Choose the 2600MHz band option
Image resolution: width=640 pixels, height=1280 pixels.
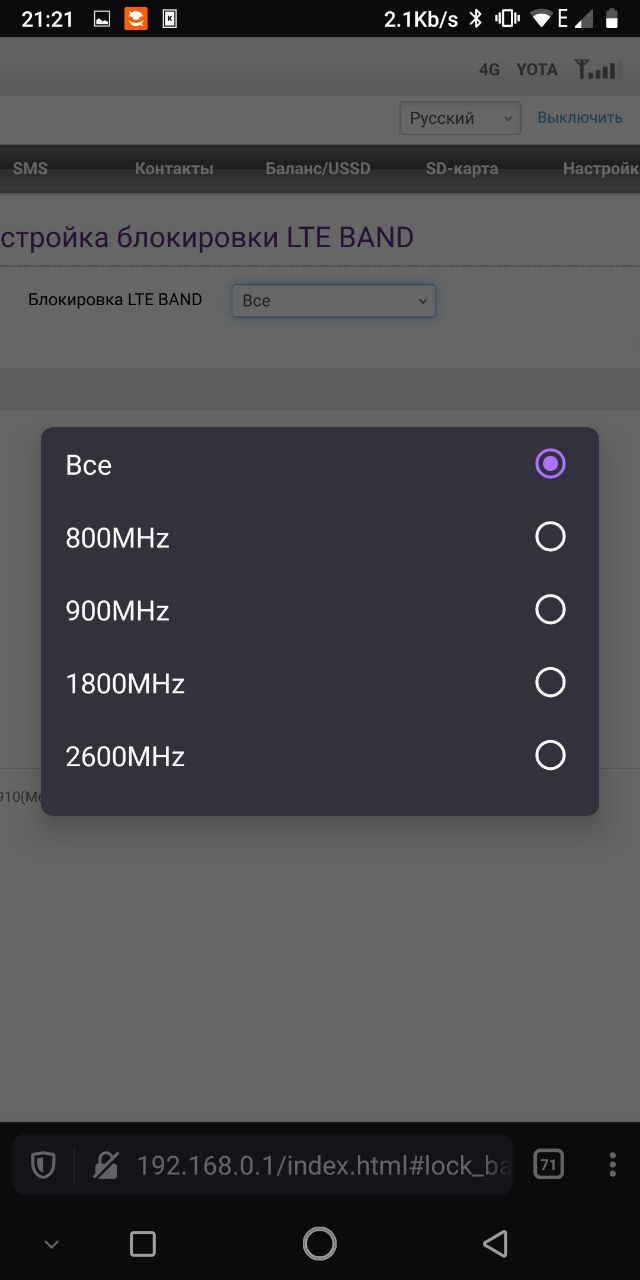[320, 756]
